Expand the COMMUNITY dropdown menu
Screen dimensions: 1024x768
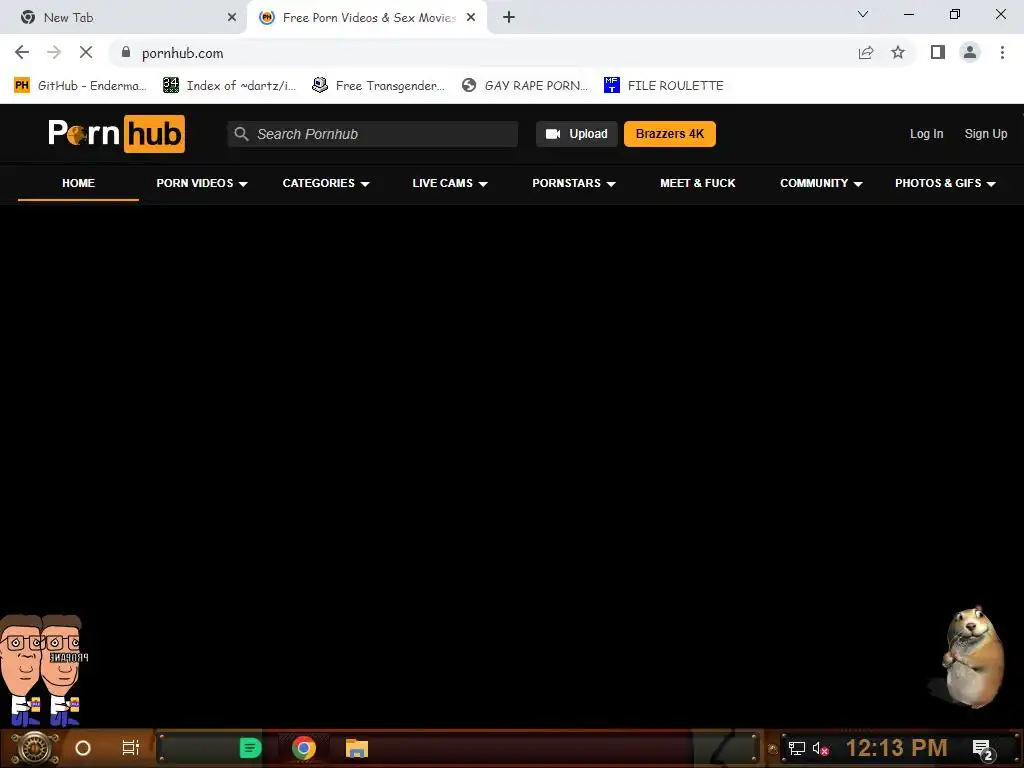(x=821, y=184)
